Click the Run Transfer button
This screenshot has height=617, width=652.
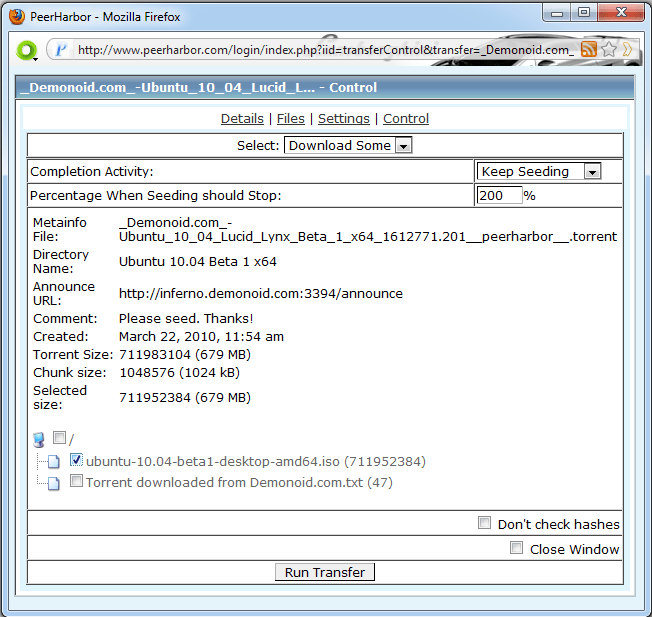(x=325, y=572)
